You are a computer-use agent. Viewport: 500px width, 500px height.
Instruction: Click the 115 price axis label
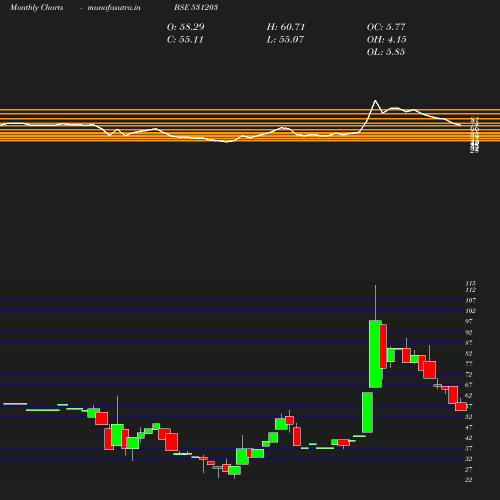(x=470, y=283)
